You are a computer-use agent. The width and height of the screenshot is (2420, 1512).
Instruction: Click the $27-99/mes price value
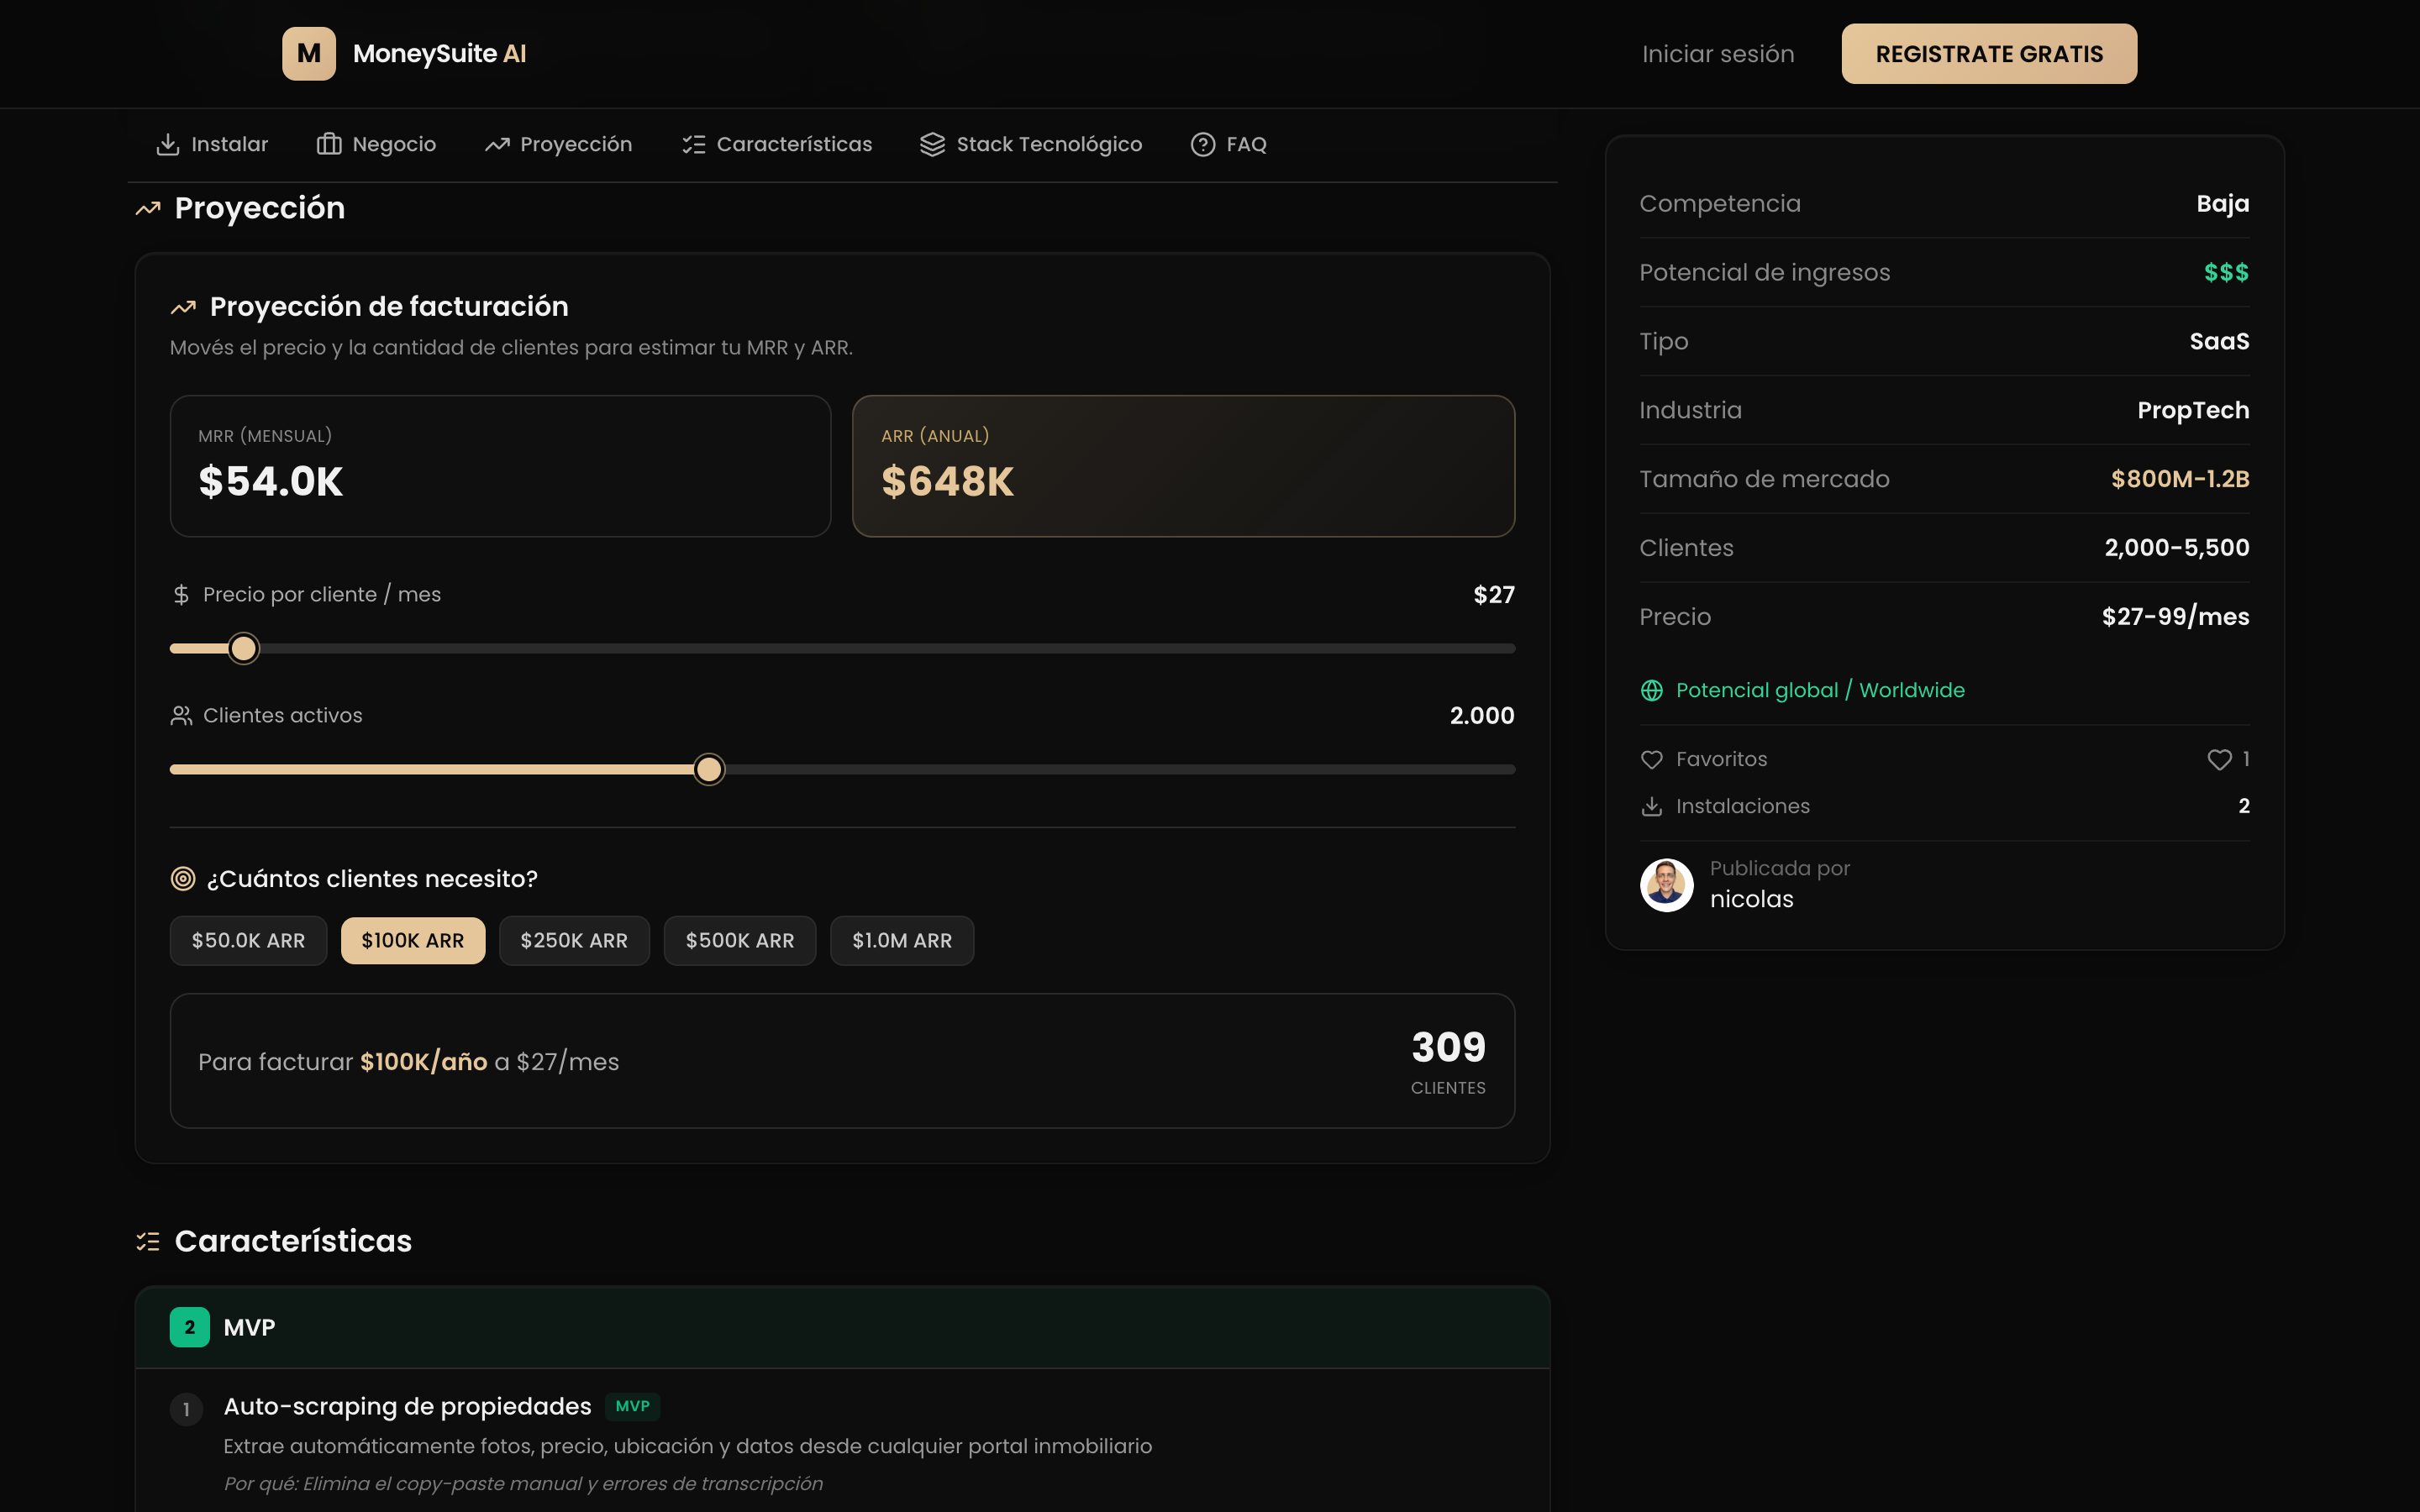point(2175,617)
